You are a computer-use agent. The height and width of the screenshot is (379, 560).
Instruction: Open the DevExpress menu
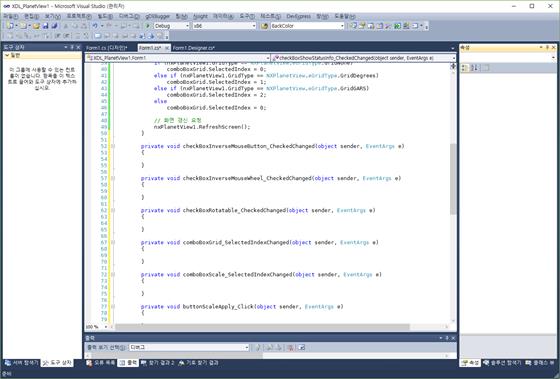coord(299,16)
